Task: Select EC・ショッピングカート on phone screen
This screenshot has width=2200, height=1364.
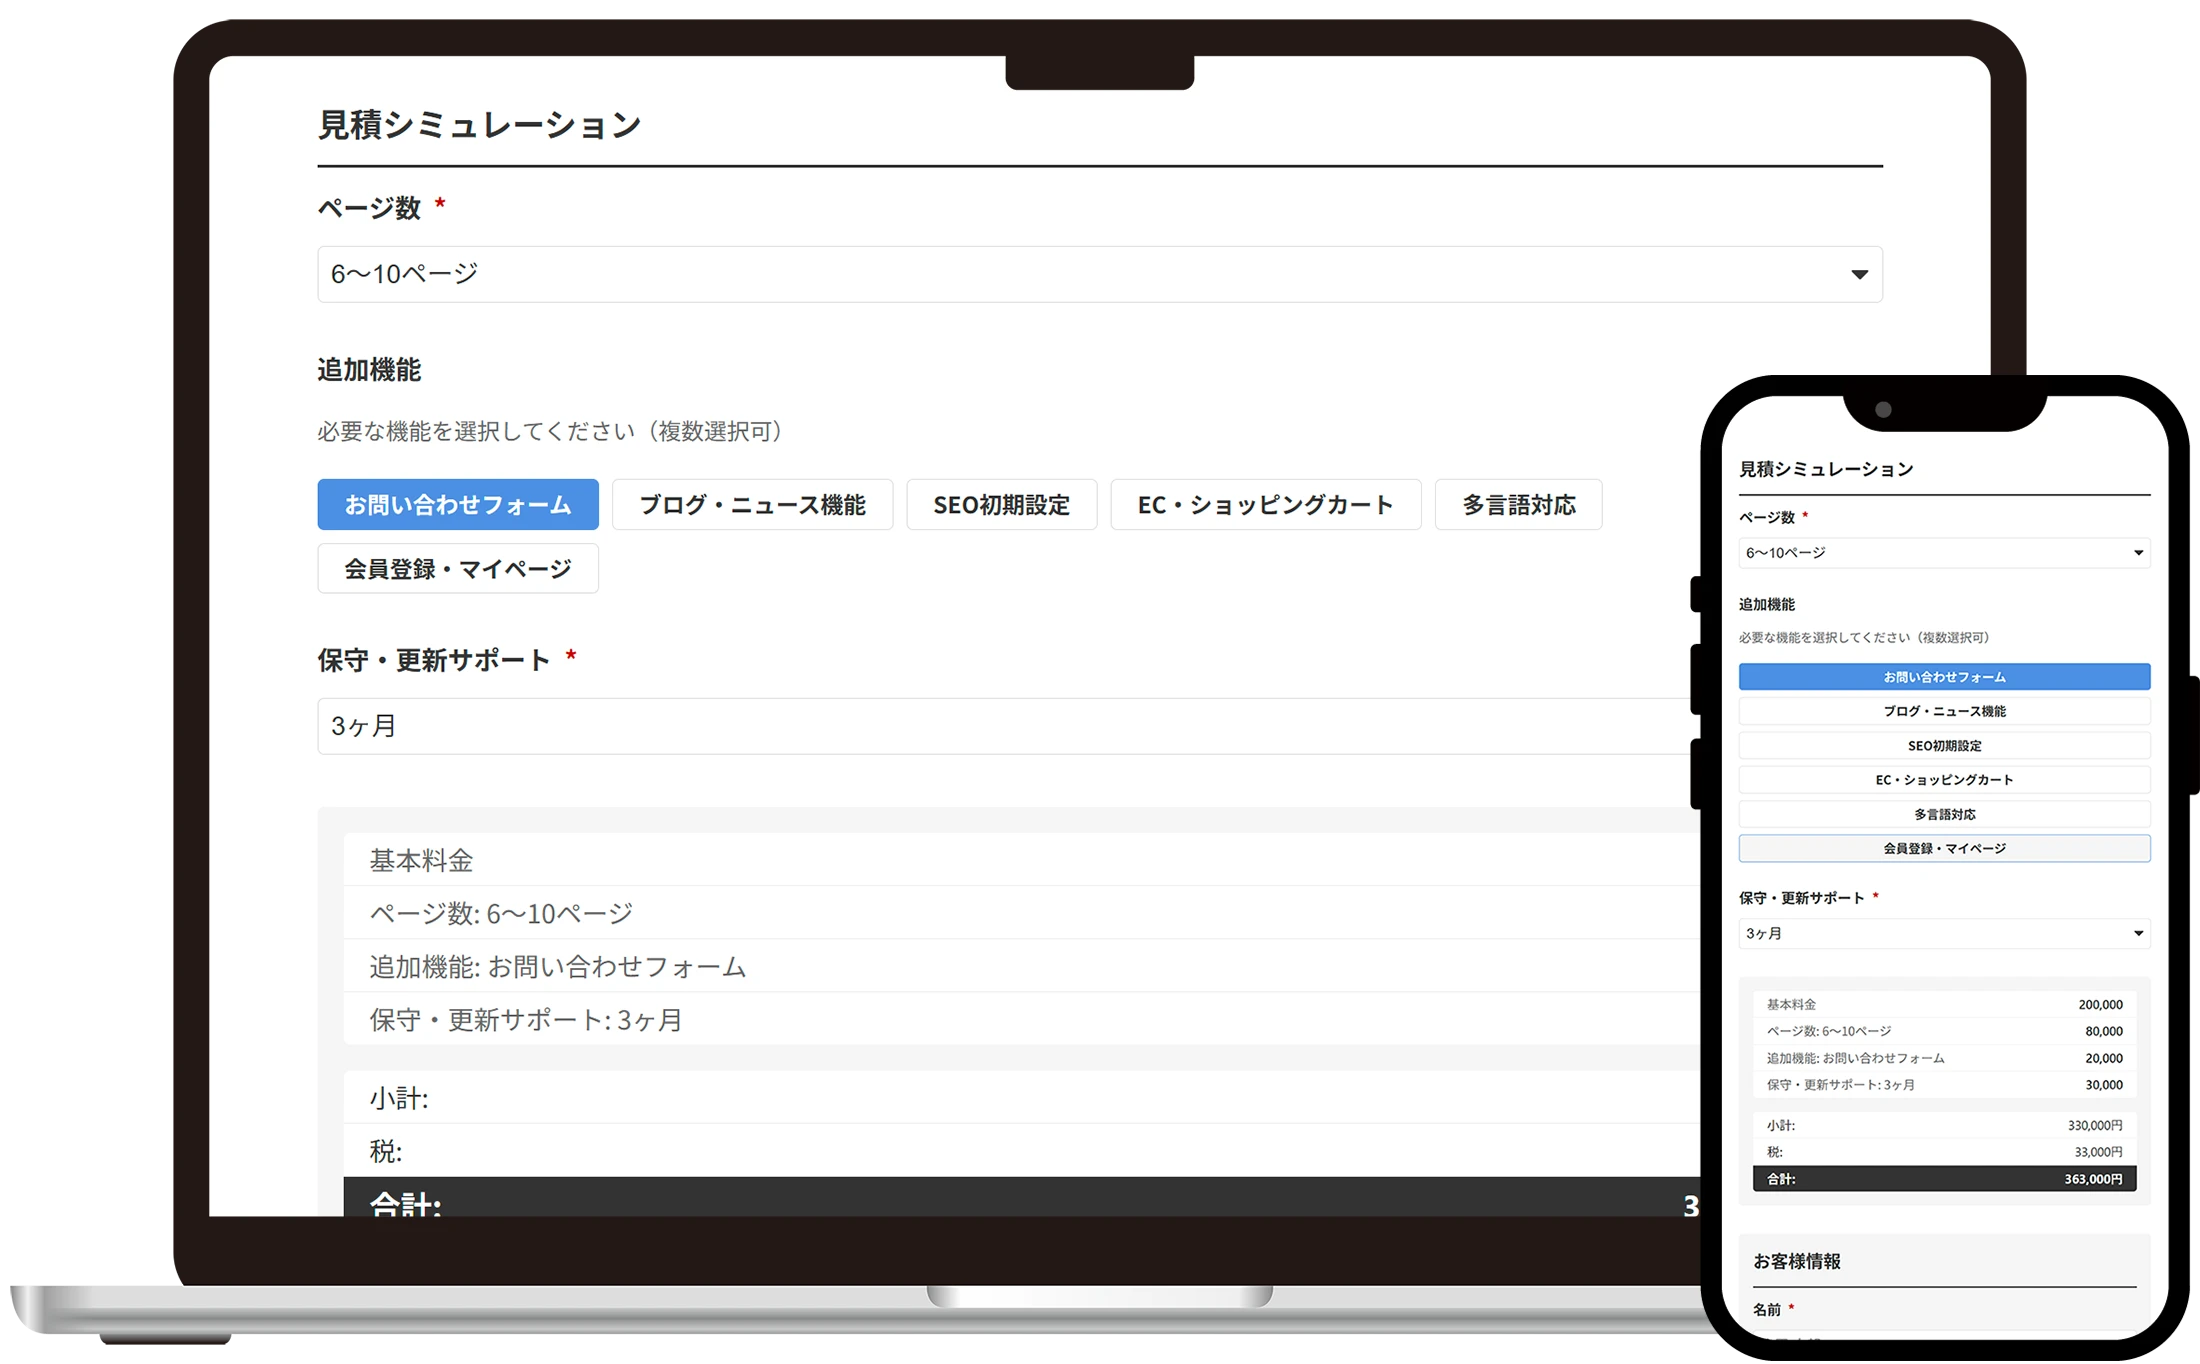Action: pos(1944,780)
